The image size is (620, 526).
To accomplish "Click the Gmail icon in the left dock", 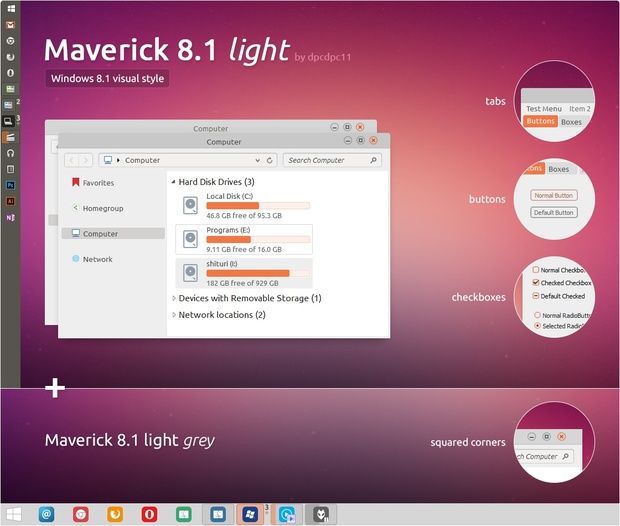I will click(x=10, y=25).
